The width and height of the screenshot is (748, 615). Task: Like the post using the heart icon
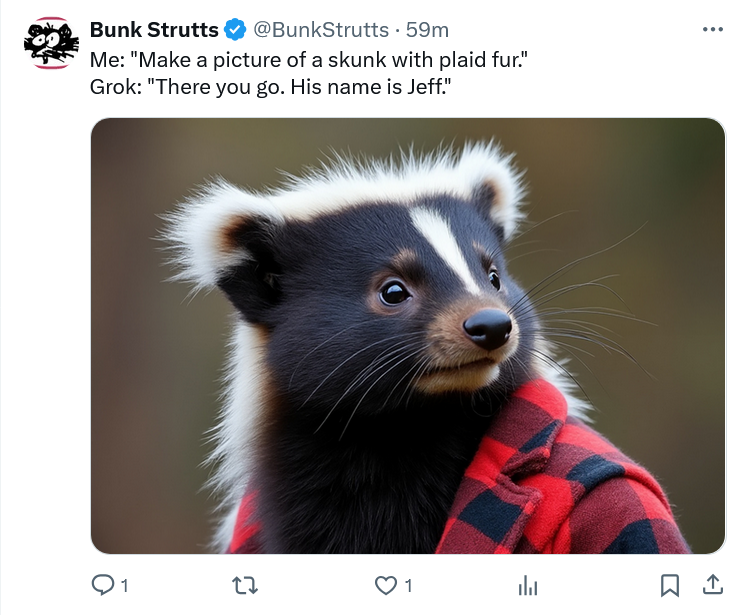[385, 585]
